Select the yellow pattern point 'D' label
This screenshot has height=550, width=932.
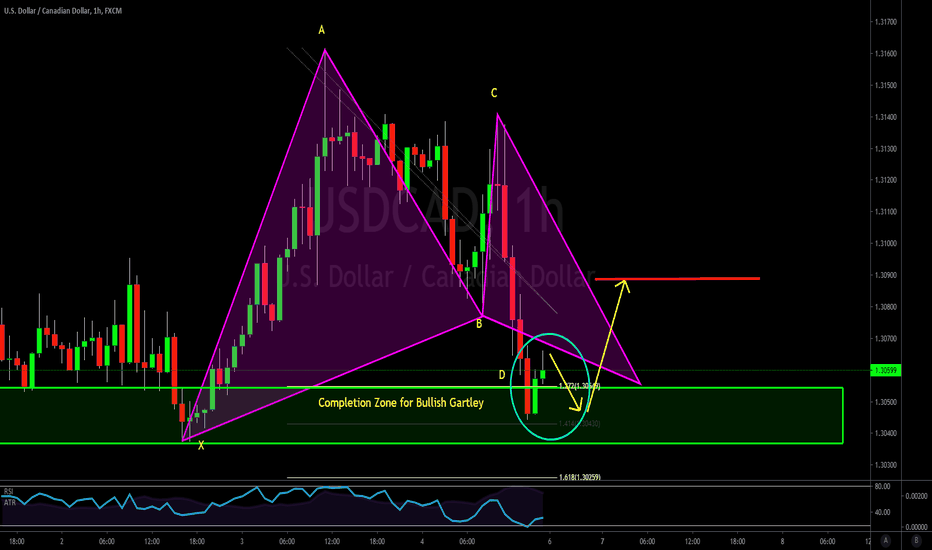502,375
